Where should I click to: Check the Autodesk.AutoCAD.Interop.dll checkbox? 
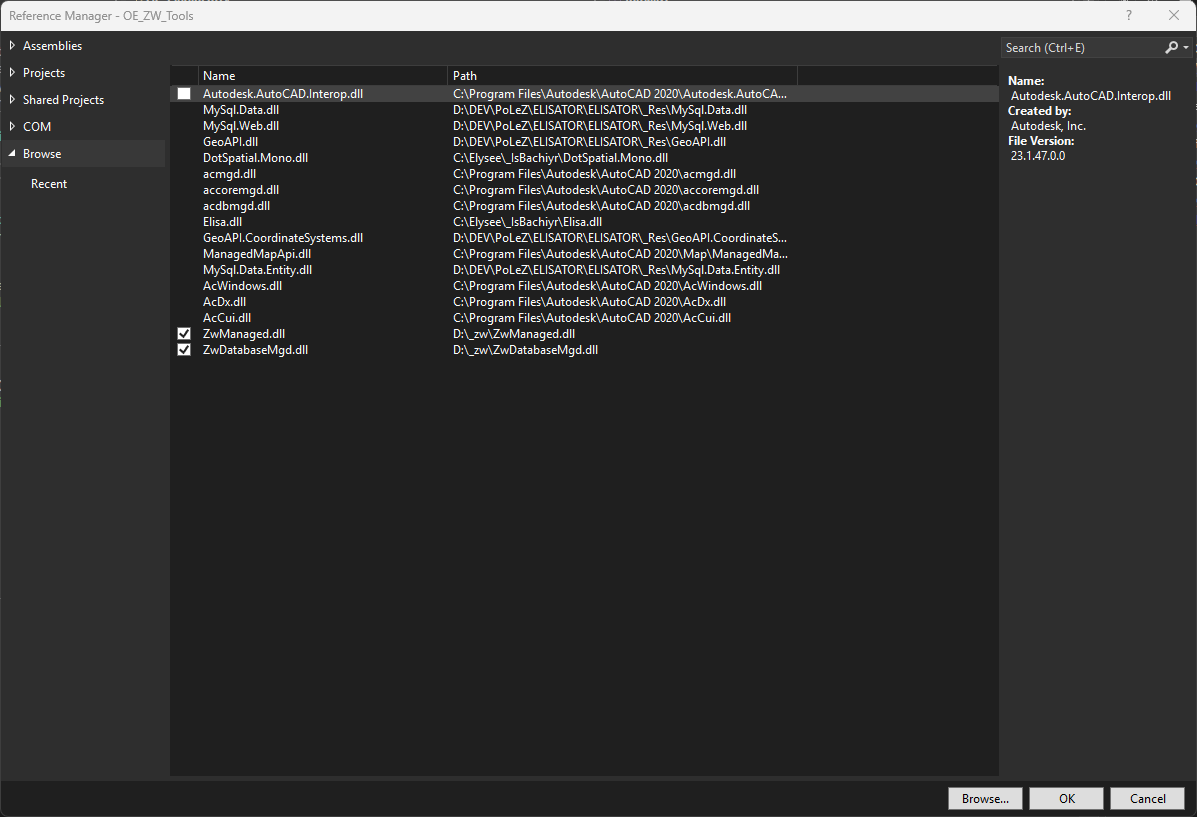[x=184, y=93]
